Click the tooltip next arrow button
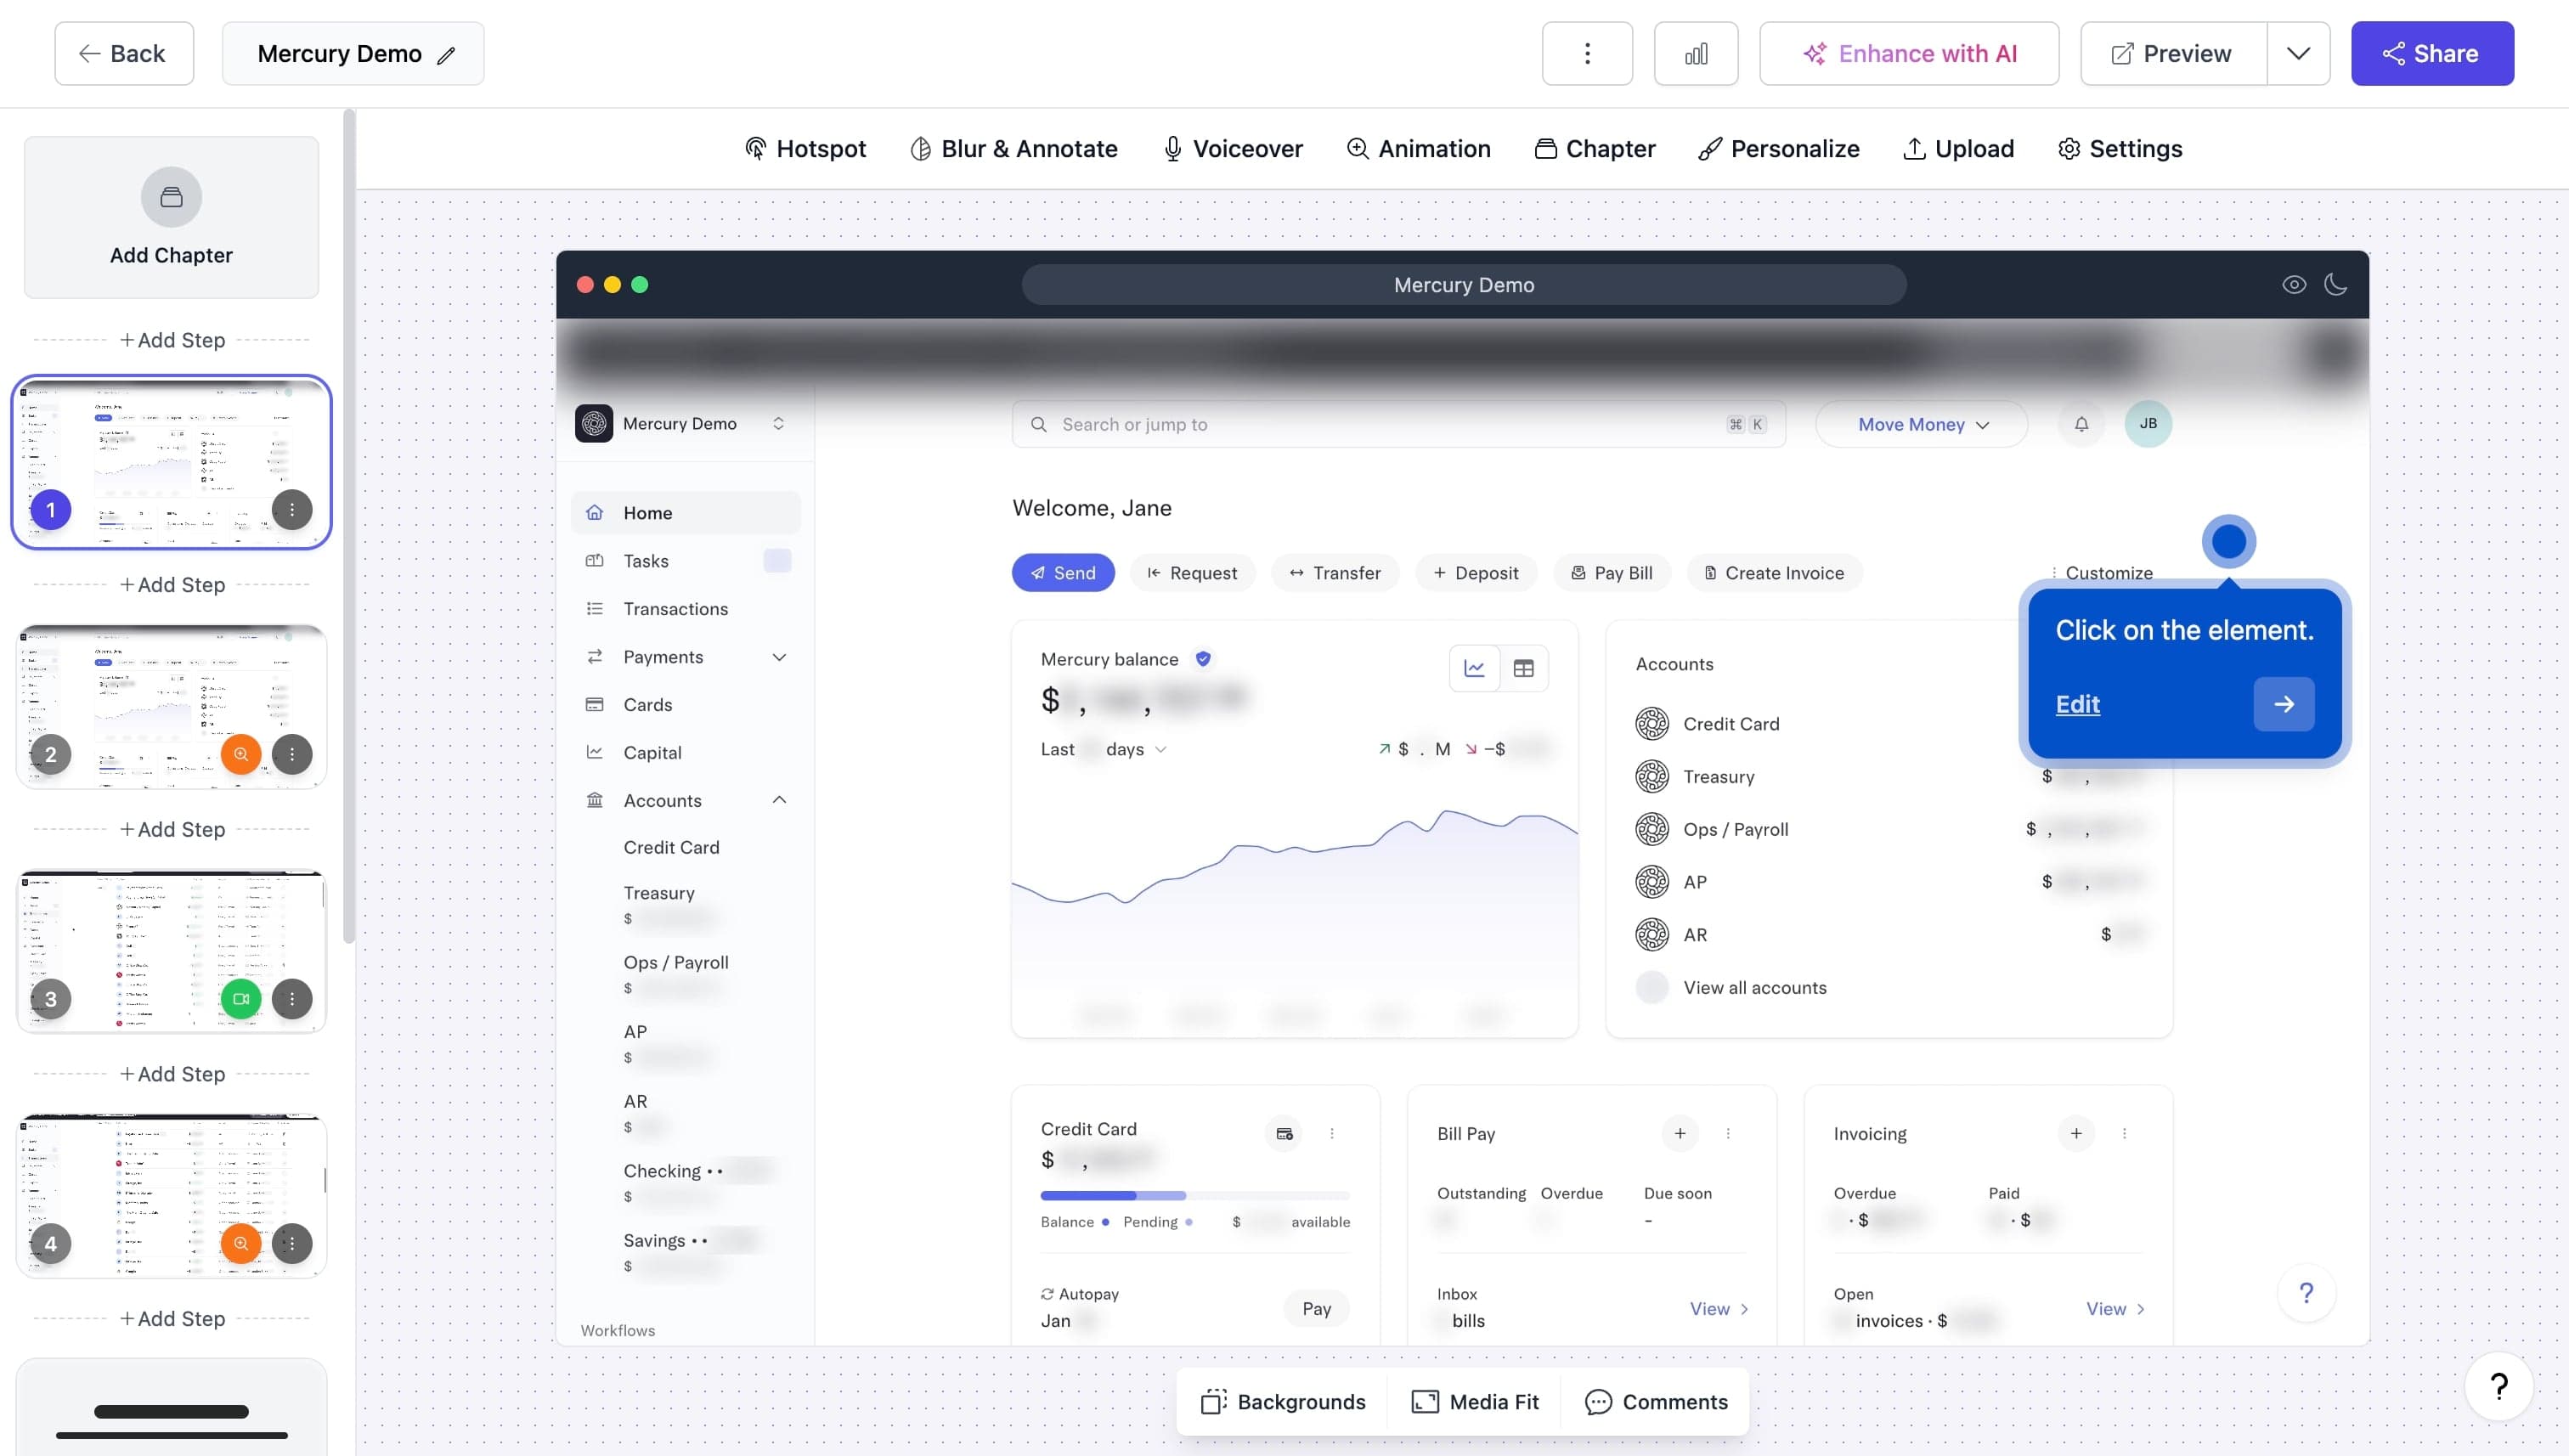This screenshot has height=1456, width=2569. pyautogui.click(x=2284, y=704)
